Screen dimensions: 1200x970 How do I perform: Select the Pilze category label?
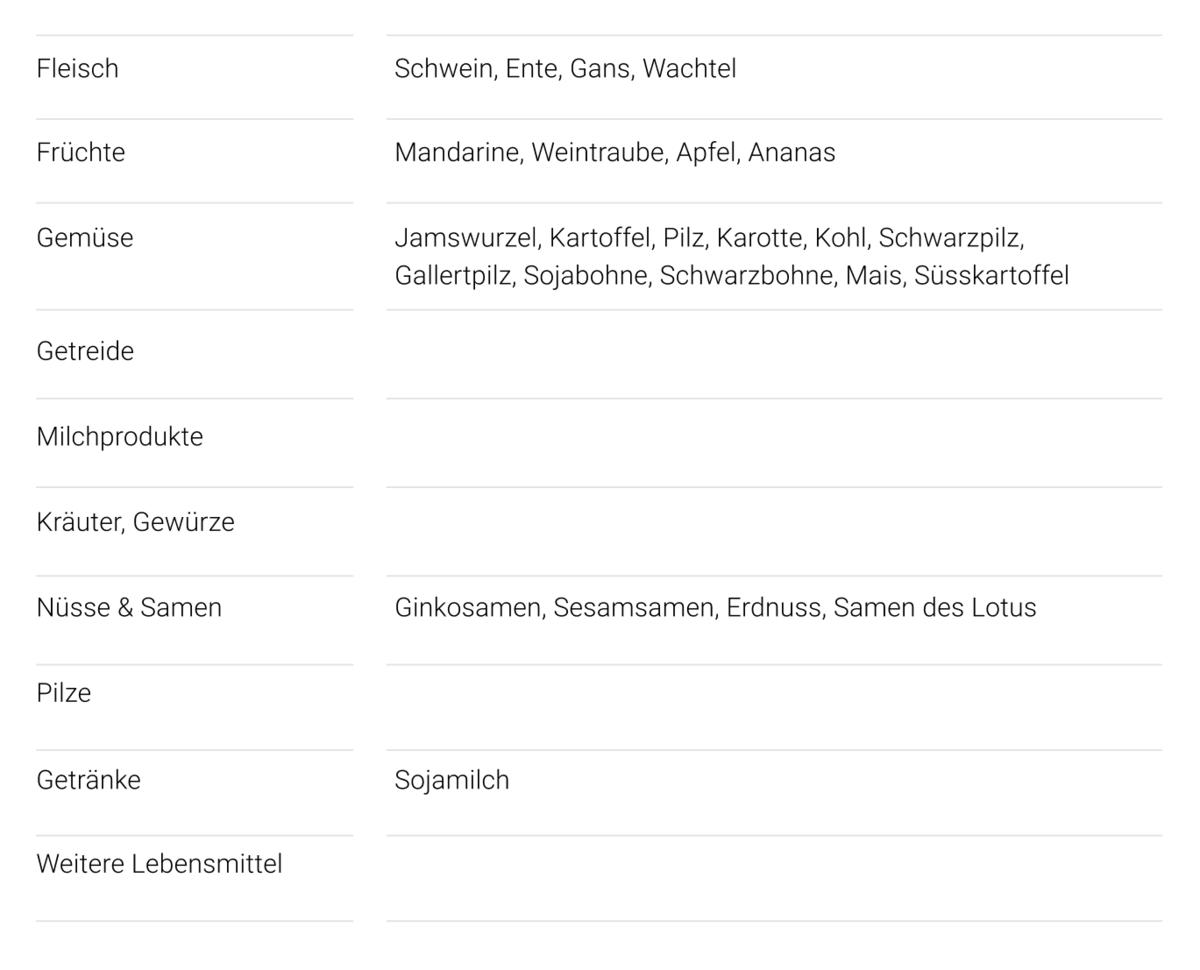tap(63, 693)
